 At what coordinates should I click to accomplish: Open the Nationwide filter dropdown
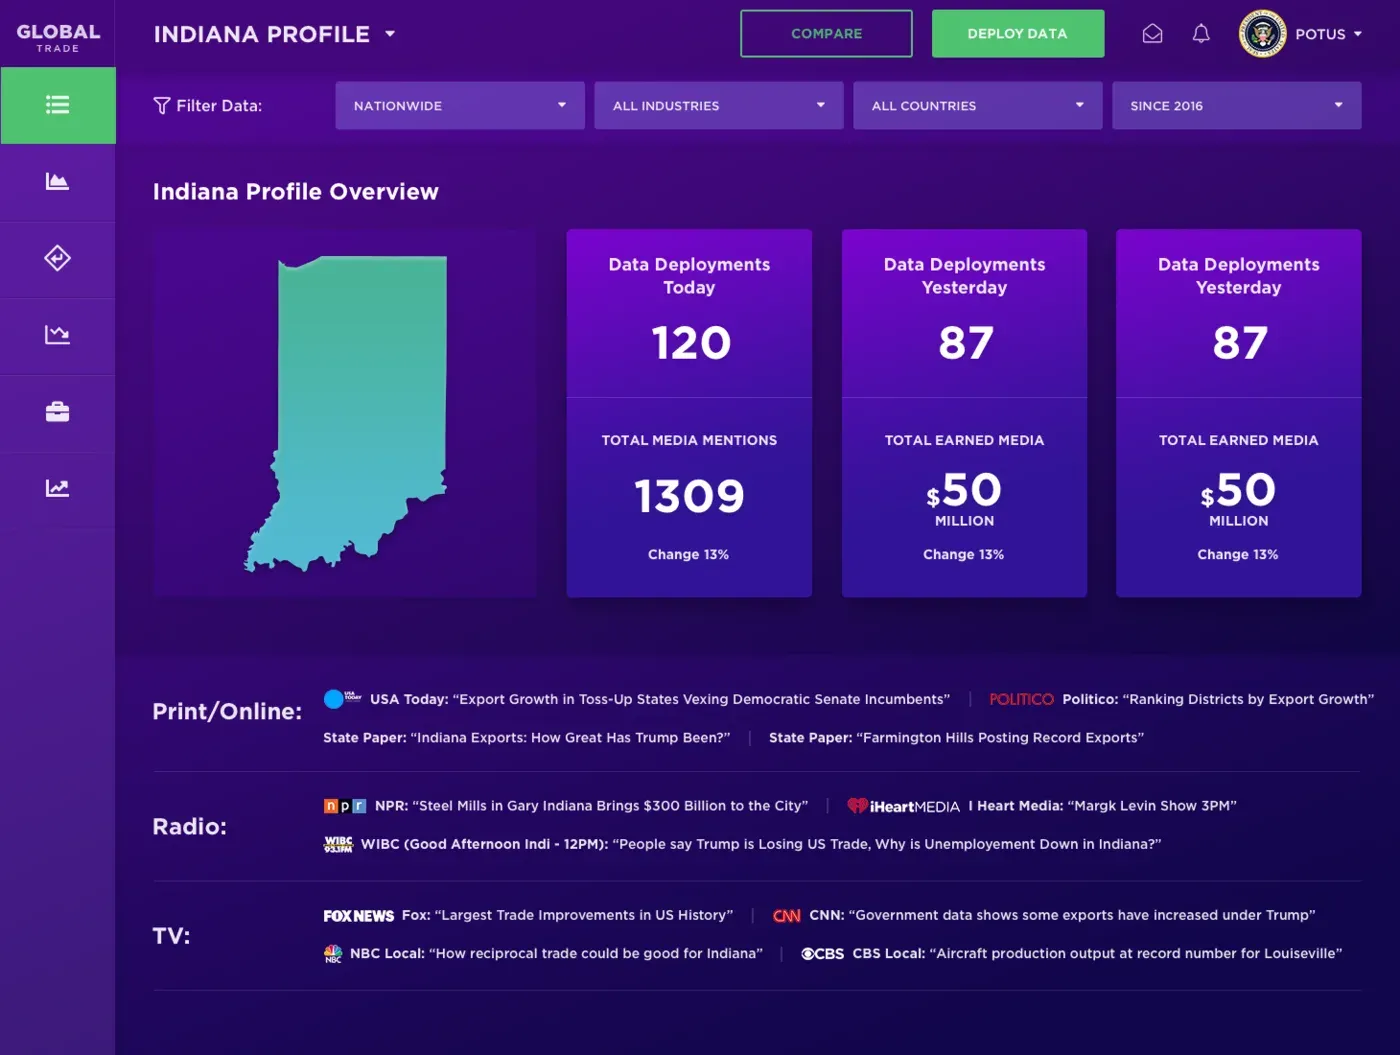[460, 106]
